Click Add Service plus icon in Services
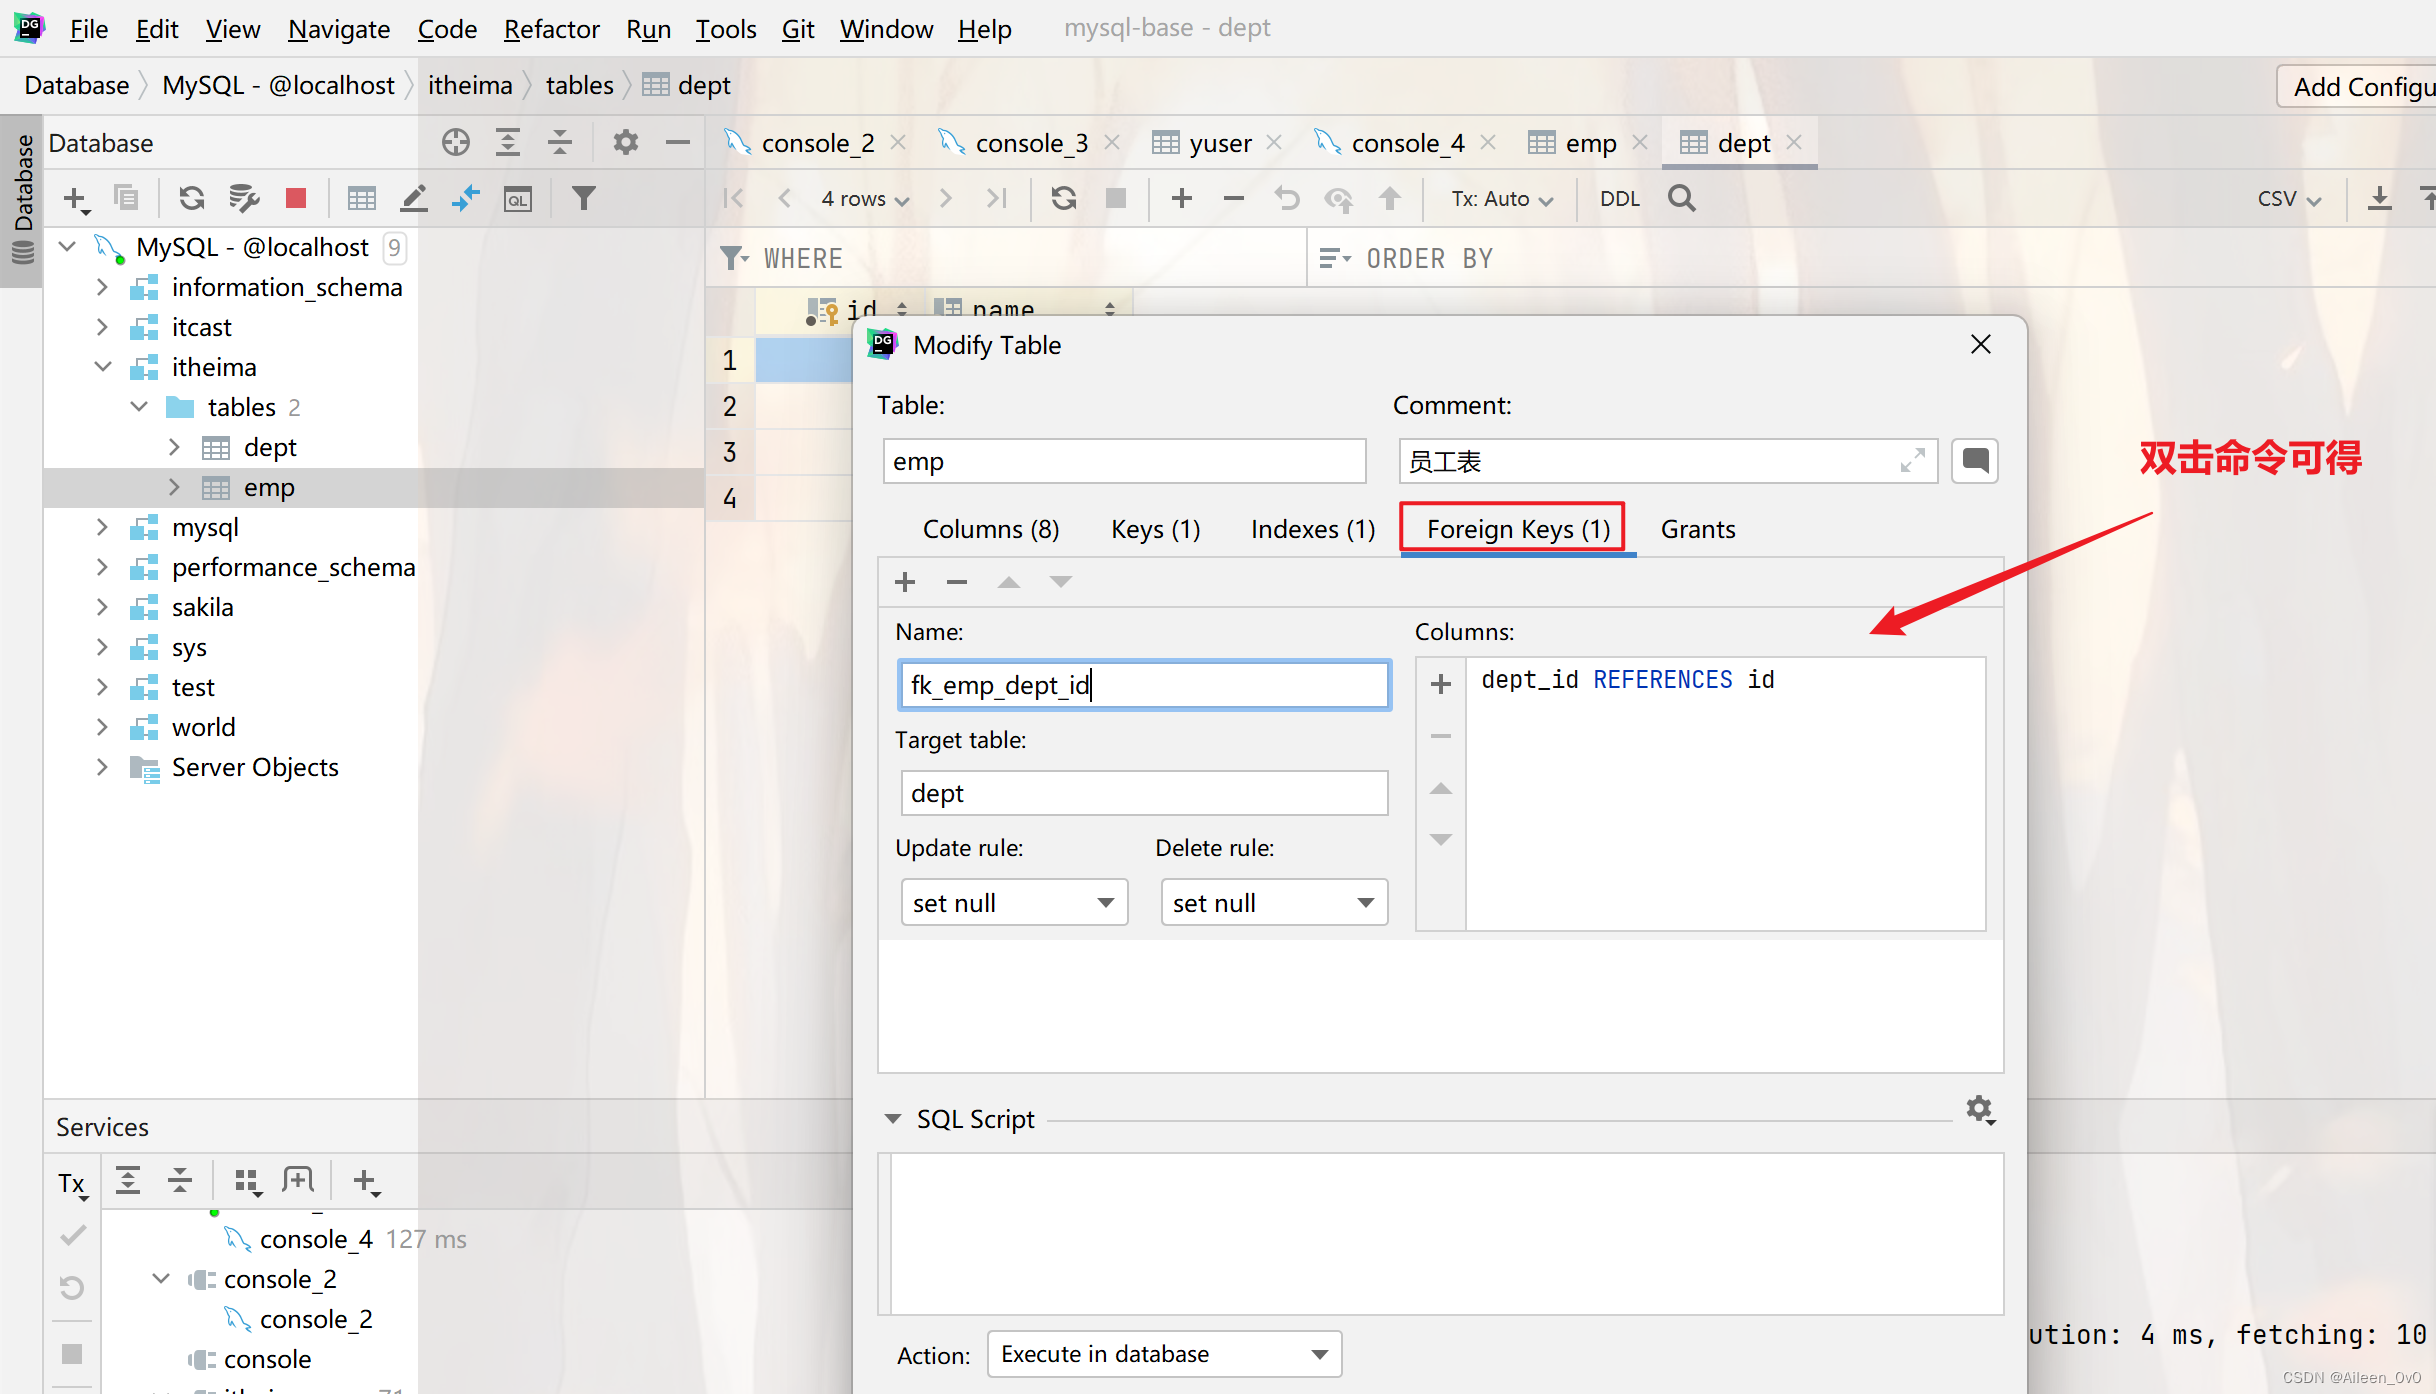Screen dimensions: 2436x1394 [x=366, y=1182]
